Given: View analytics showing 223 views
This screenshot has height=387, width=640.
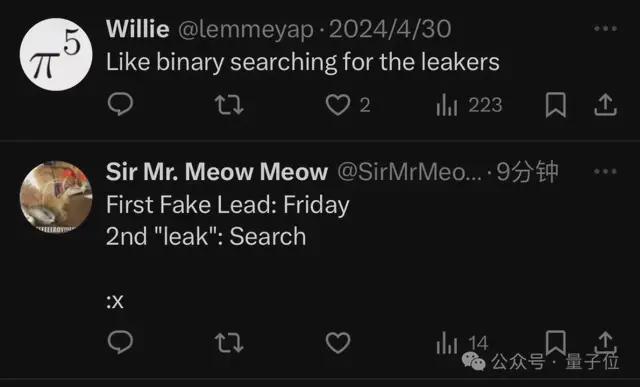Looking at the screenshot, I should click(x=469, y=105).
